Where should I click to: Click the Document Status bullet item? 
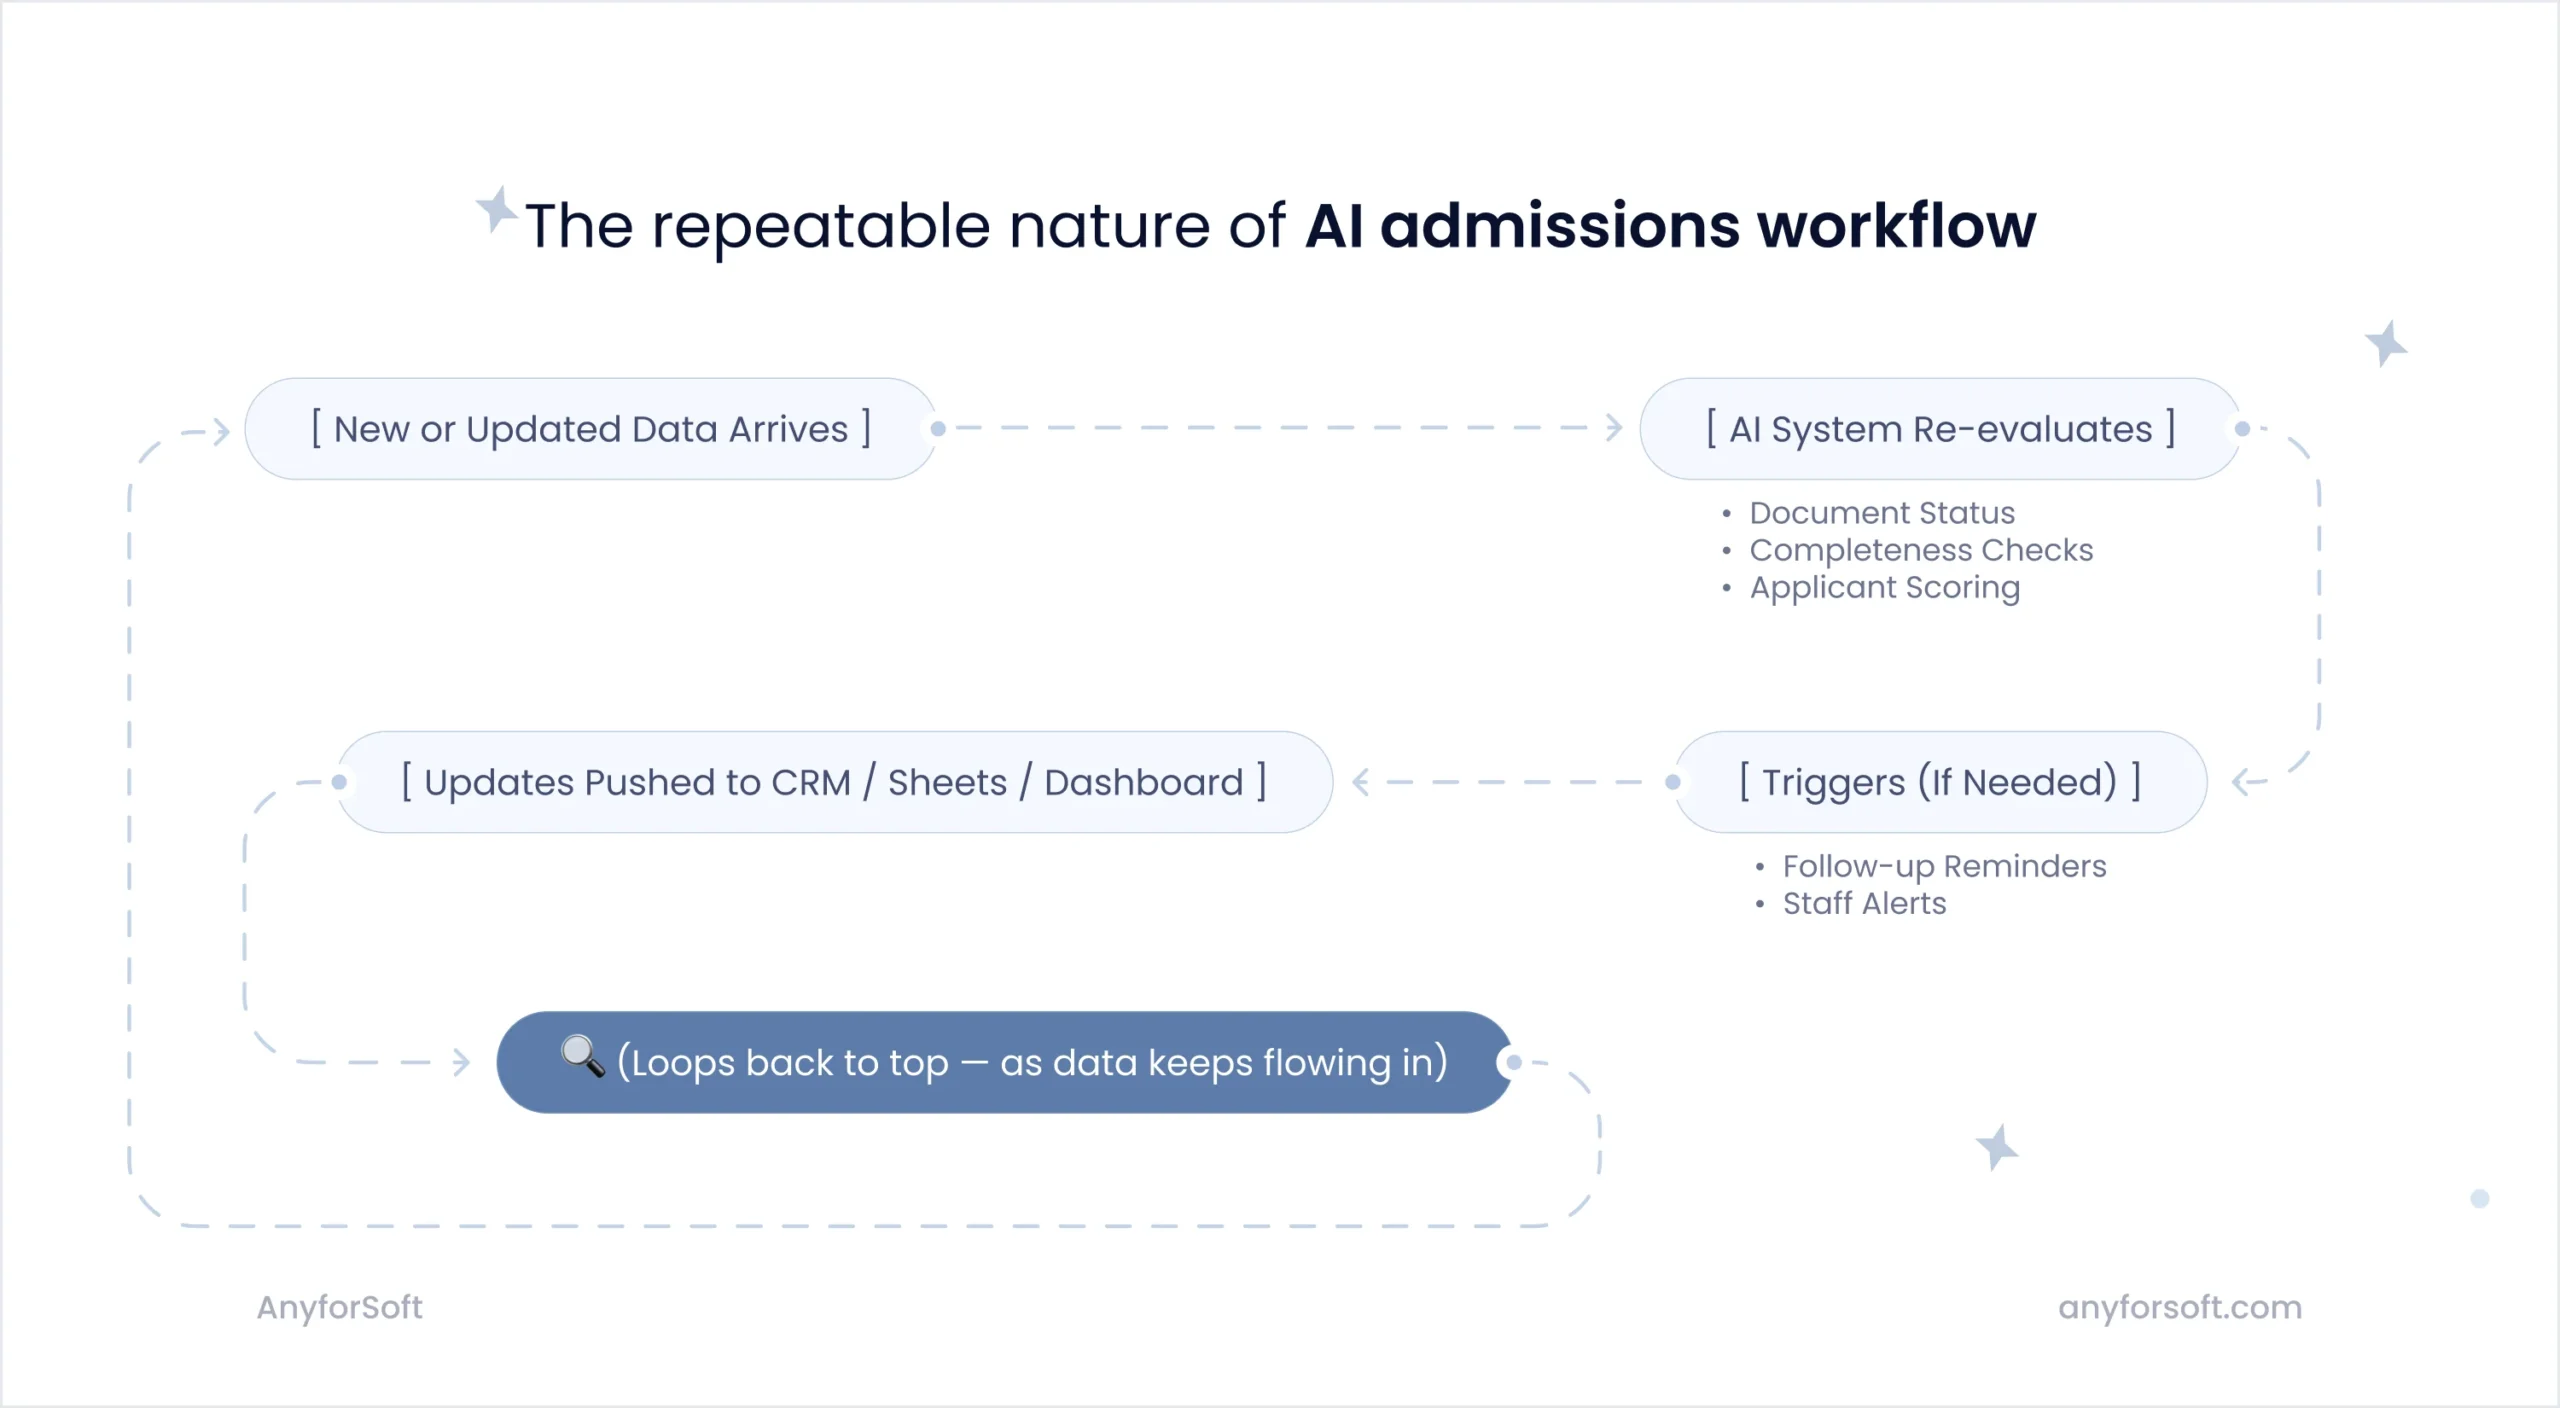pos(1882,513)
